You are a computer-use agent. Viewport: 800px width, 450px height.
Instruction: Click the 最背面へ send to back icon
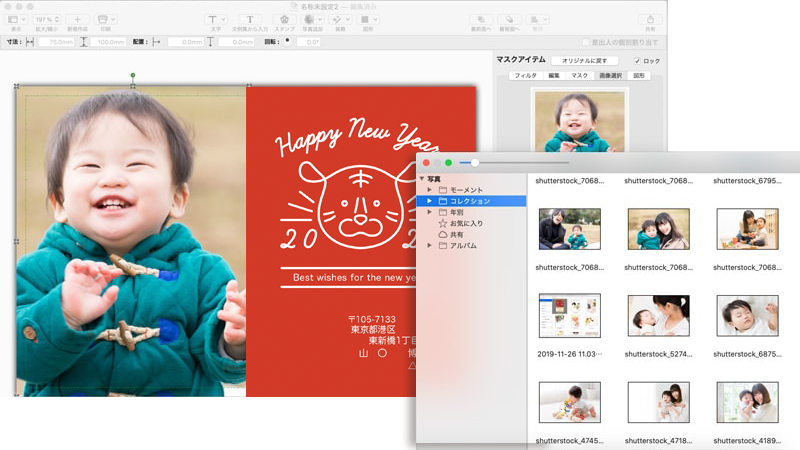pyautogui.click(x=509, y=19)
